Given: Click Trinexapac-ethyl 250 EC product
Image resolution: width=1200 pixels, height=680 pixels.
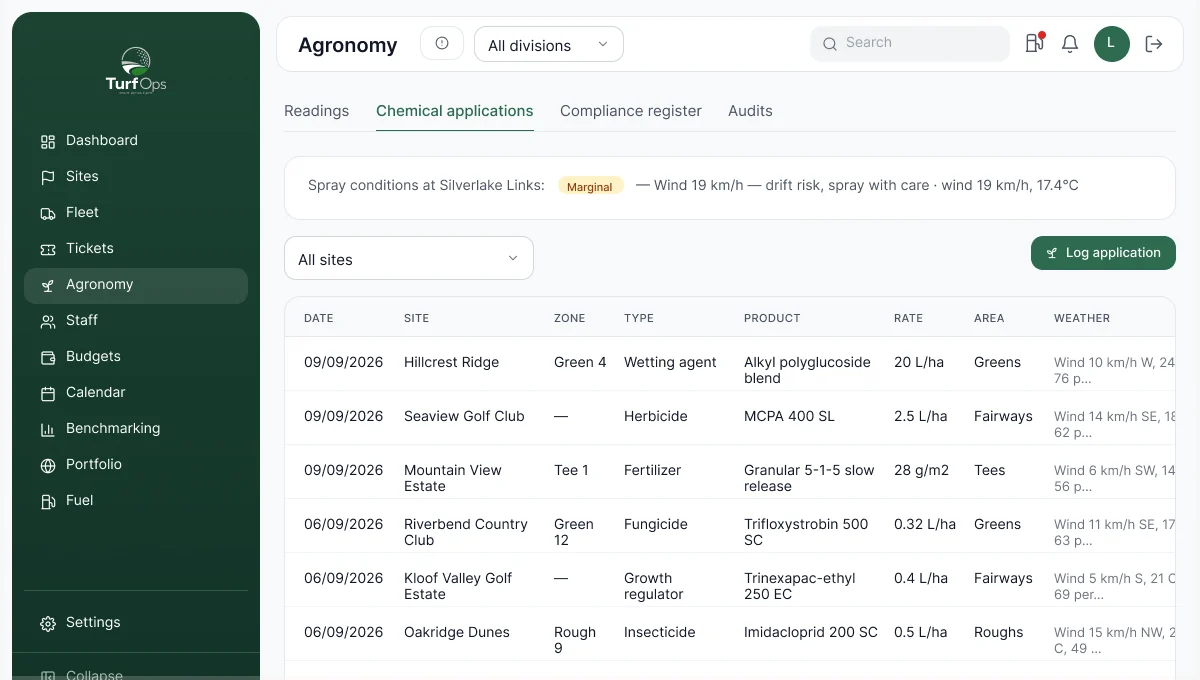Looking at the screenshot, I should 800,586.
